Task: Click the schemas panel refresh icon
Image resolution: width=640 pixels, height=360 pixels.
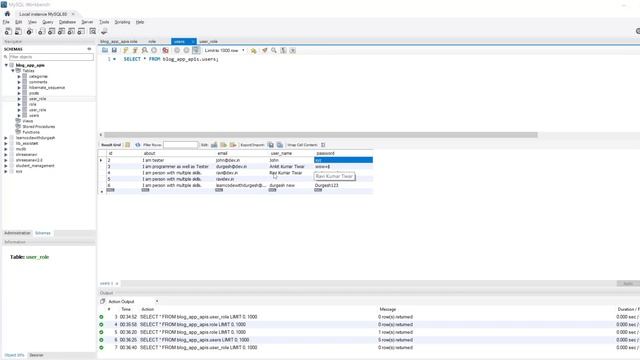Action: (x=89, y=49)
